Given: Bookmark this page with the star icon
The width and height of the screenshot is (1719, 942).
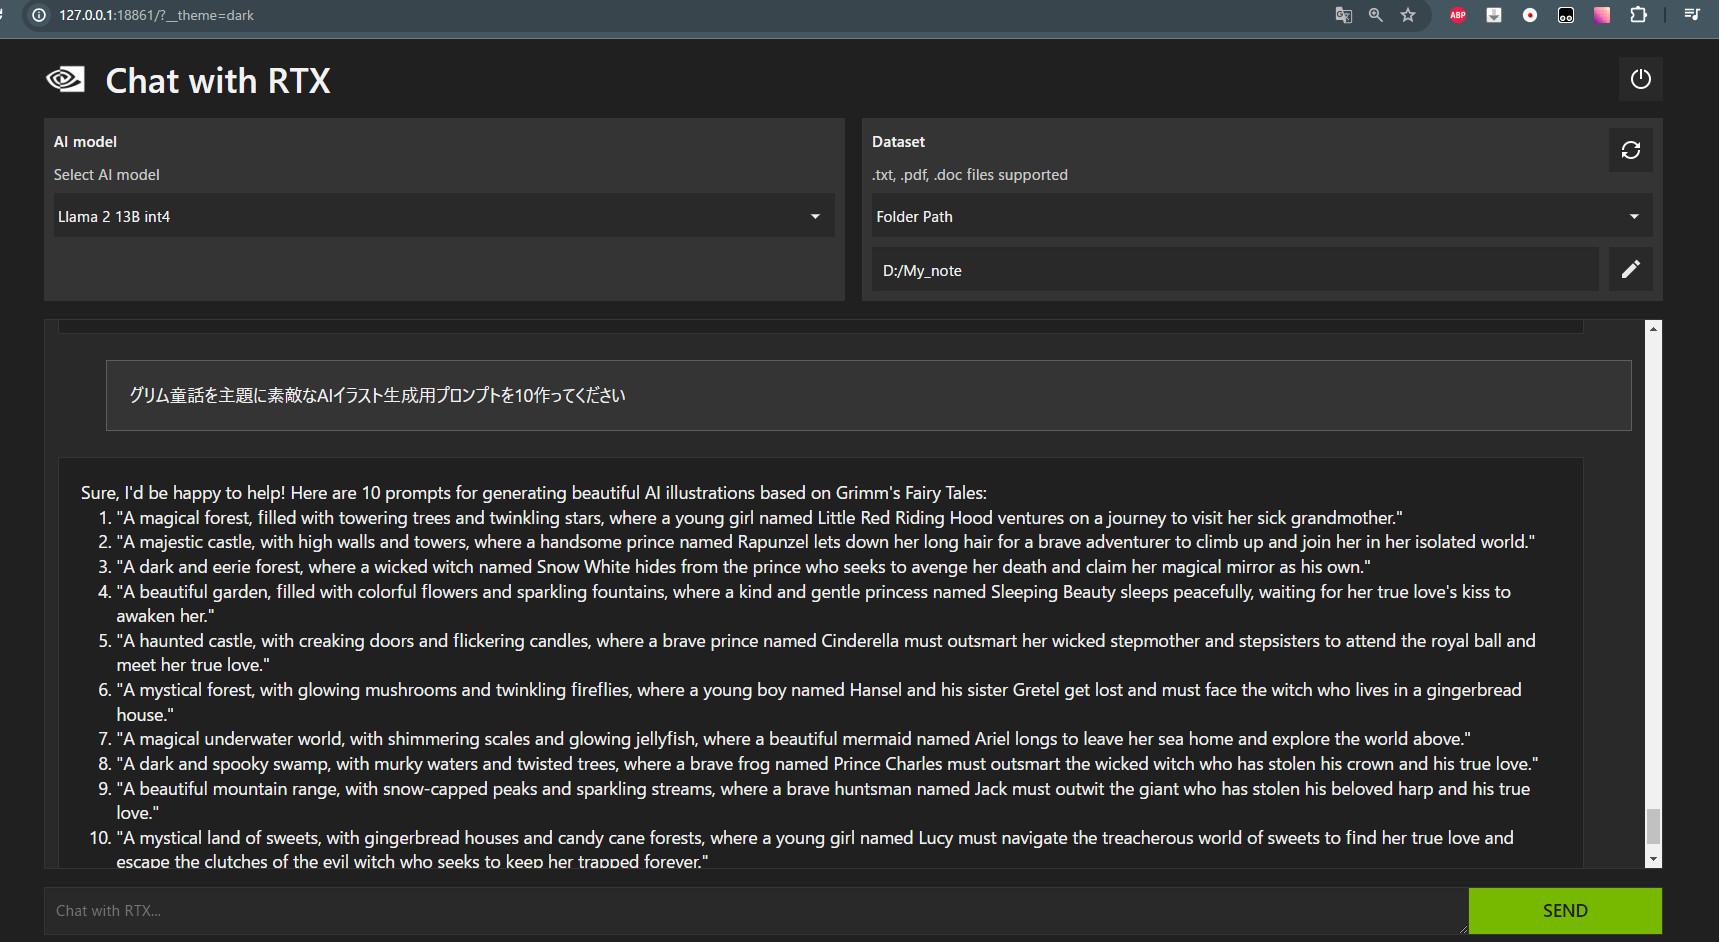Looking at the screenshot, I should point(1408,15).
